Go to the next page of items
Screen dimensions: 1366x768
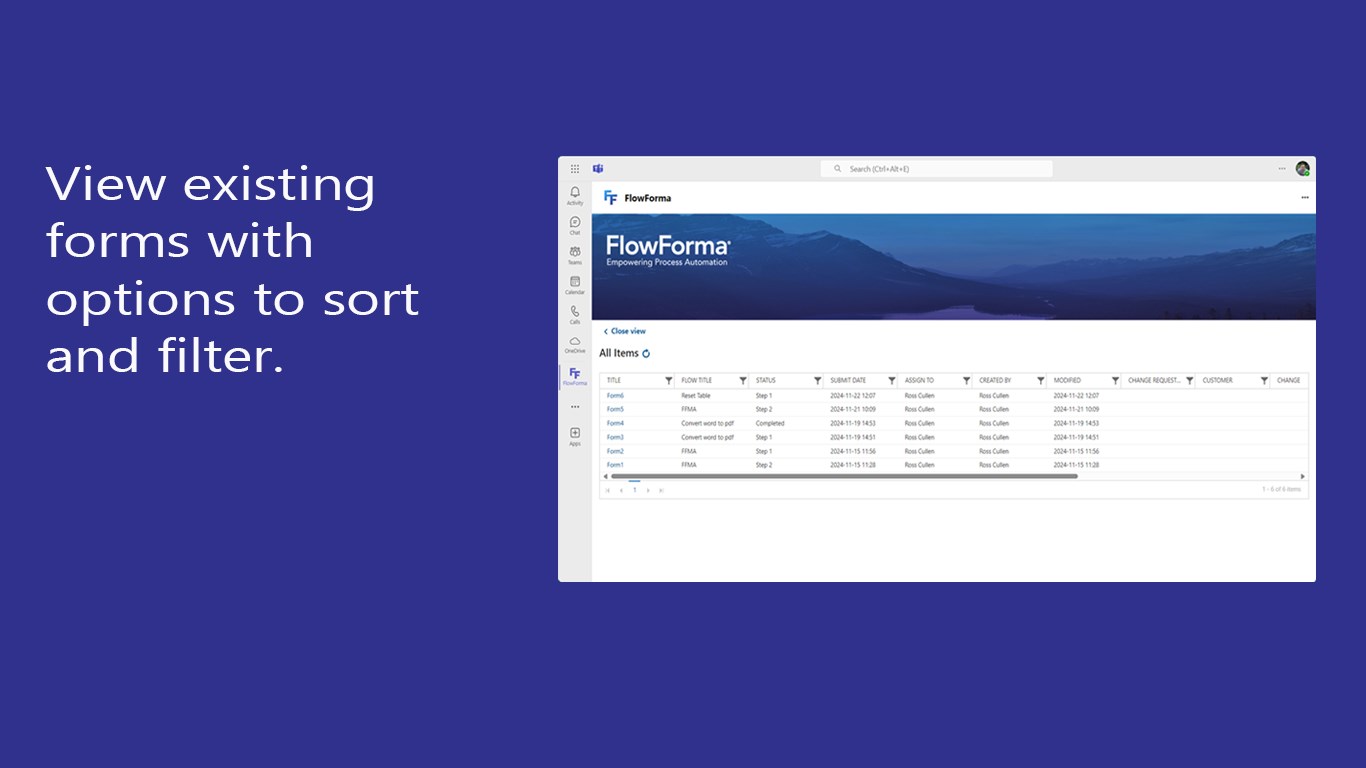tap(649, 489)
